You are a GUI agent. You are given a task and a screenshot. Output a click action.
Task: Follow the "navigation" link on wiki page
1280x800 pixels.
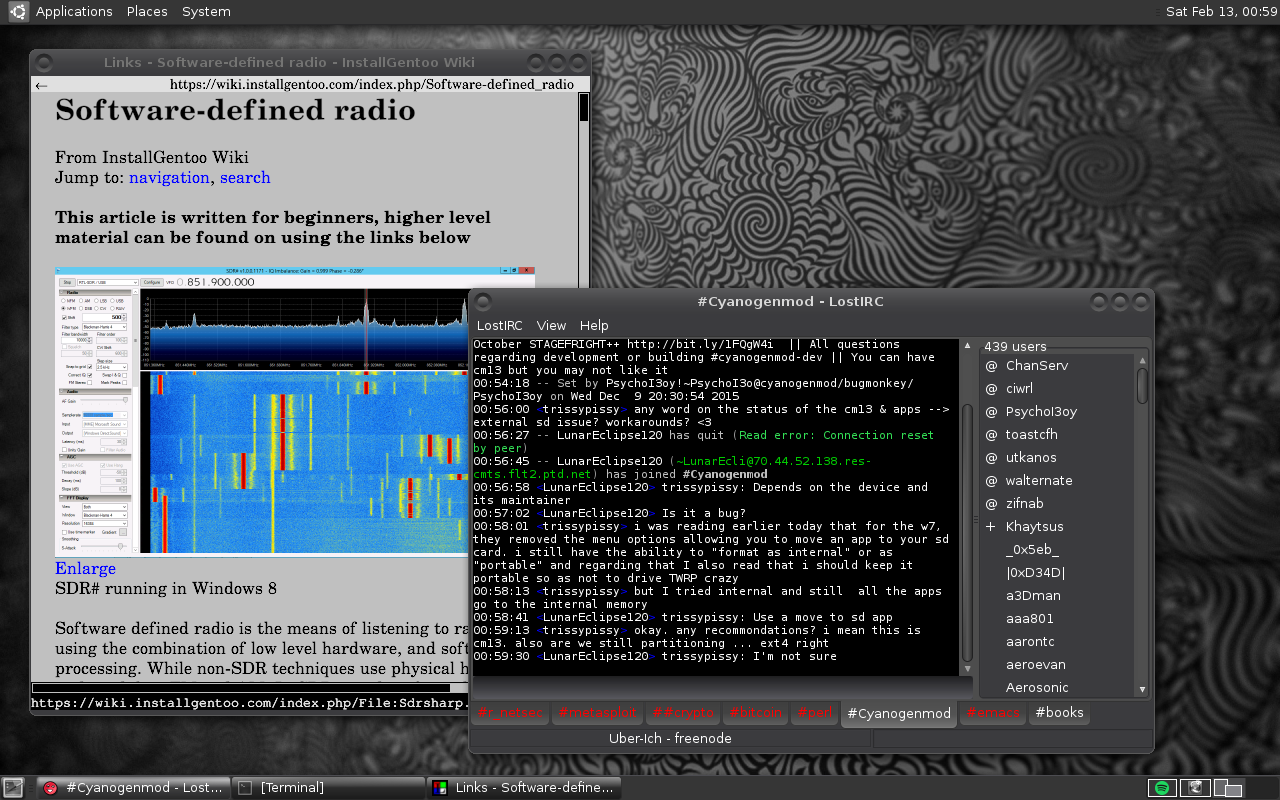point(169,177)
